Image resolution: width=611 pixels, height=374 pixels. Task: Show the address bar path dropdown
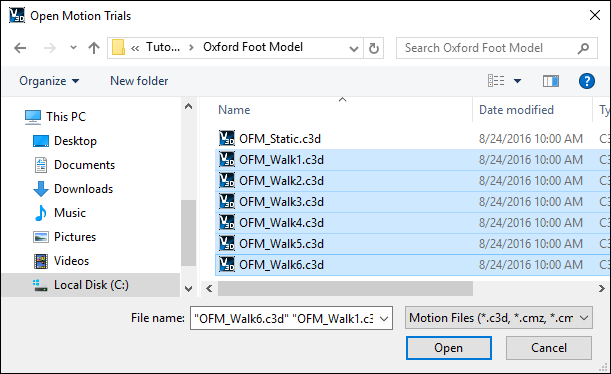[353, 49]
